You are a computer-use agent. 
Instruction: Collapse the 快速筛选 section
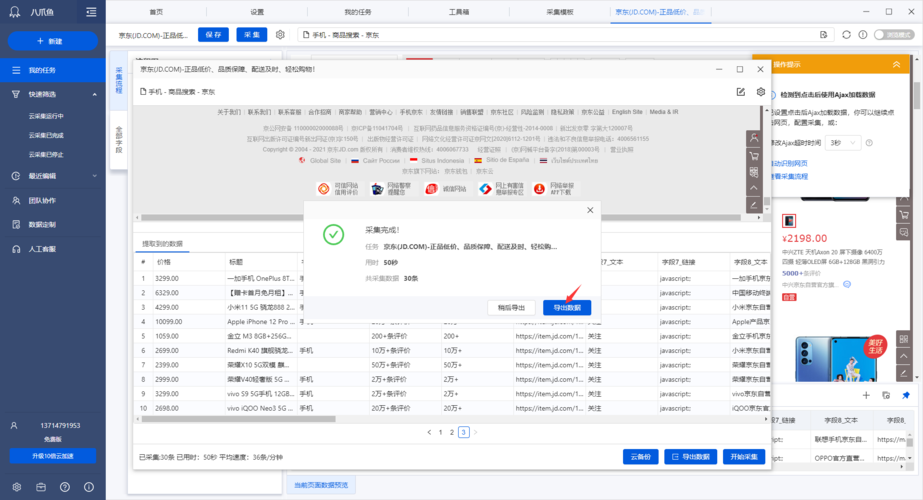point(94,94)
